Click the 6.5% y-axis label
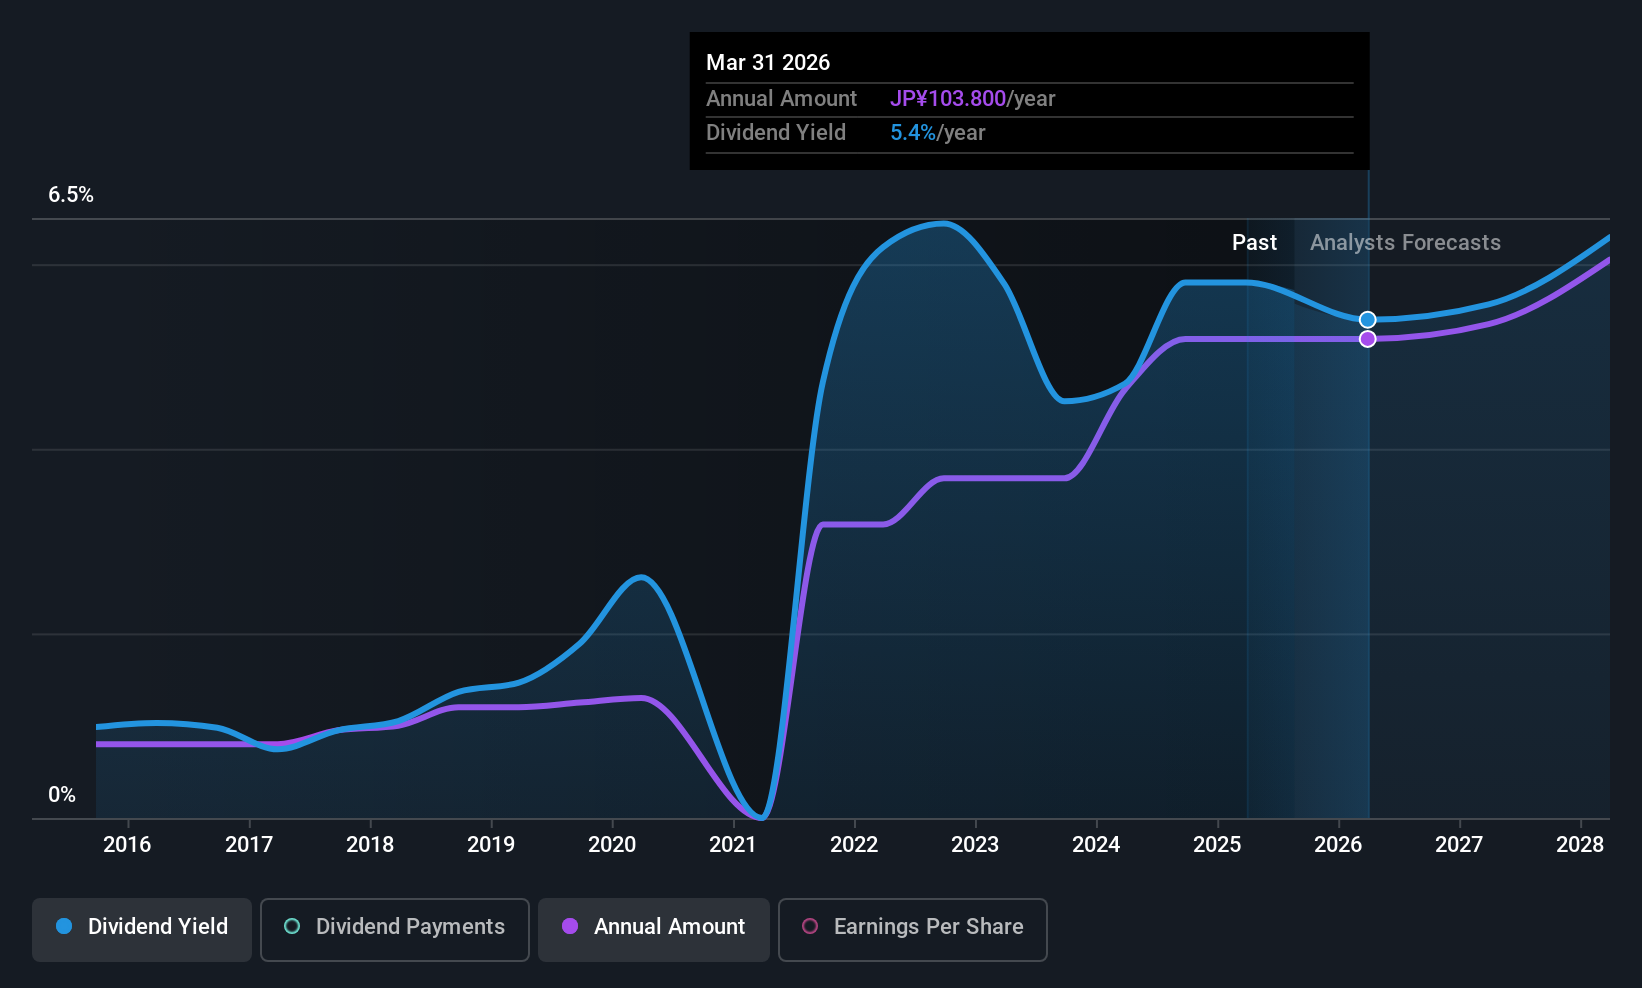This screenshot has width=1642, height=988. (71, 195)
